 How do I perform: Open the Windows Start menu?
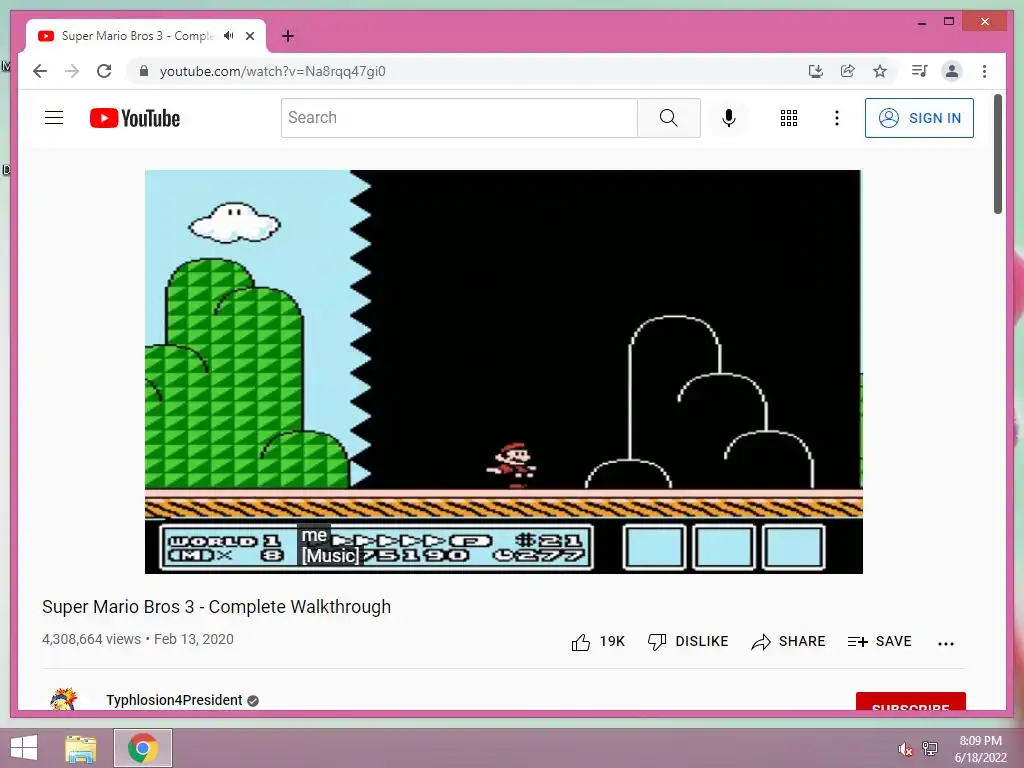[x=24, y=748]
